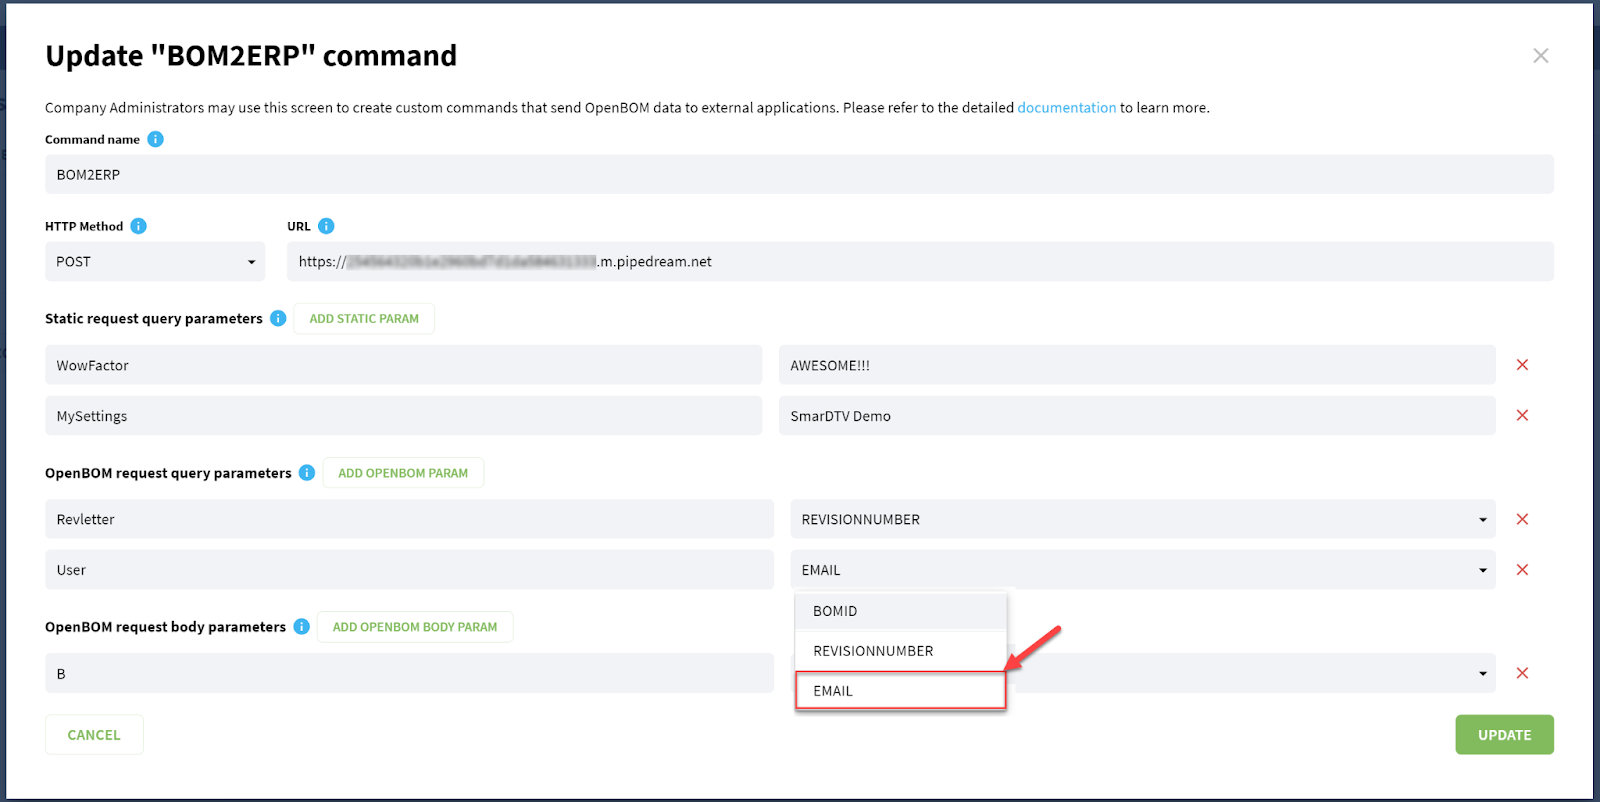The image size is (1600, 802).
Task: Show info for OpenBOM request body parameters
Action: 301,626
